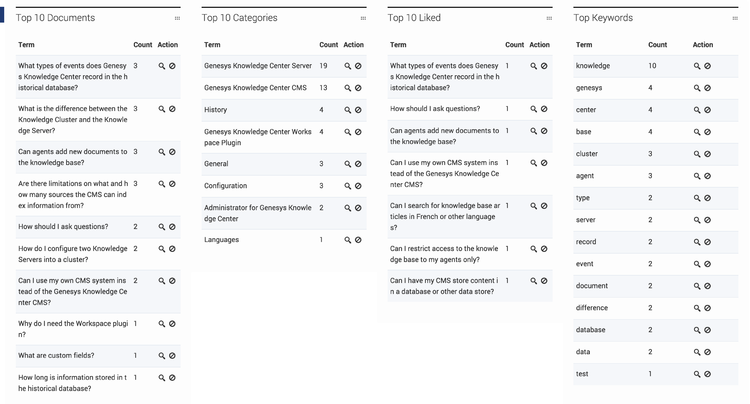Click exclude icon for Genesys Knowledge Center CMS

[x=358, y=88]
